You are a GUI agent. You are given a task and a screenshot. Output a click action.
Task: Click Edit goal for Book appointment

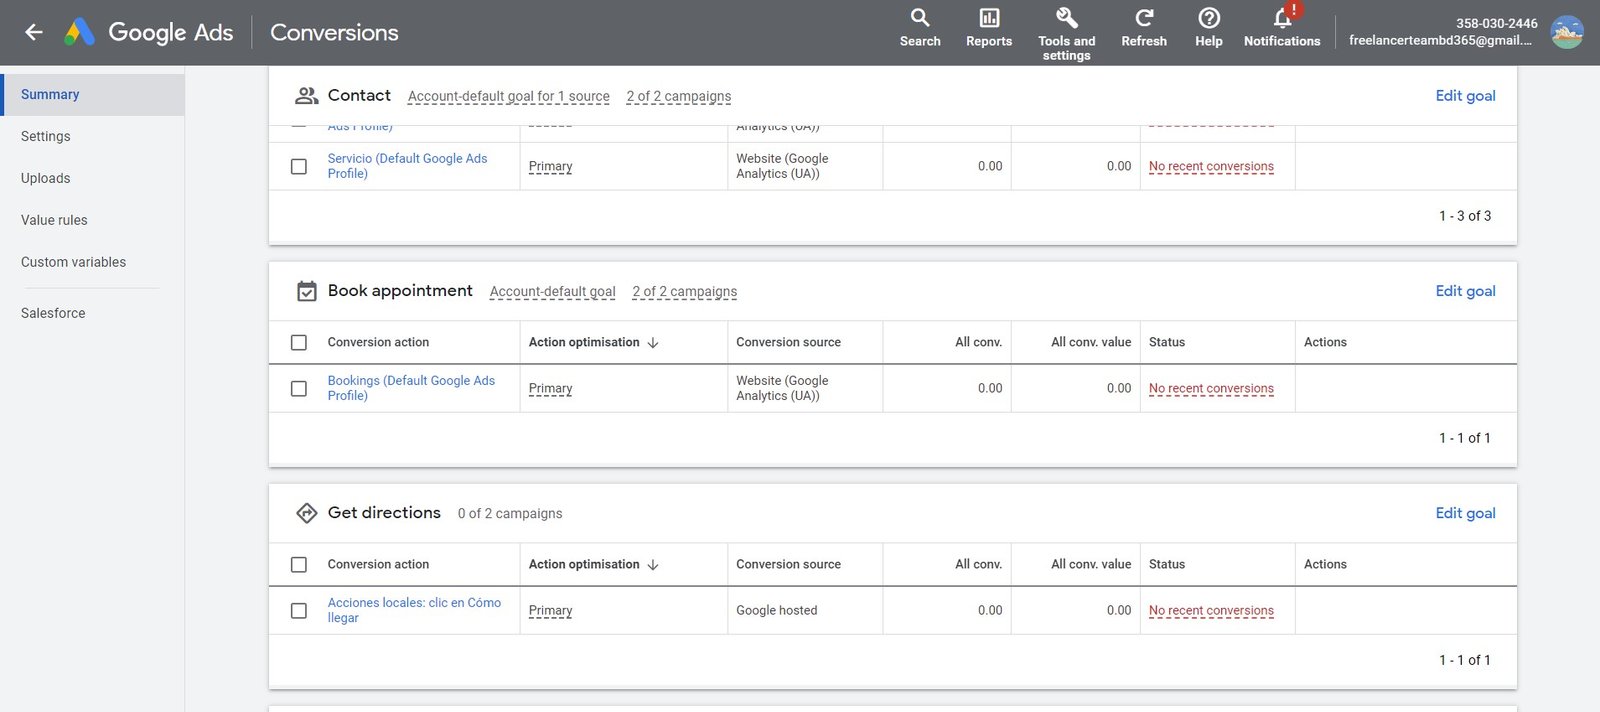1465,291
